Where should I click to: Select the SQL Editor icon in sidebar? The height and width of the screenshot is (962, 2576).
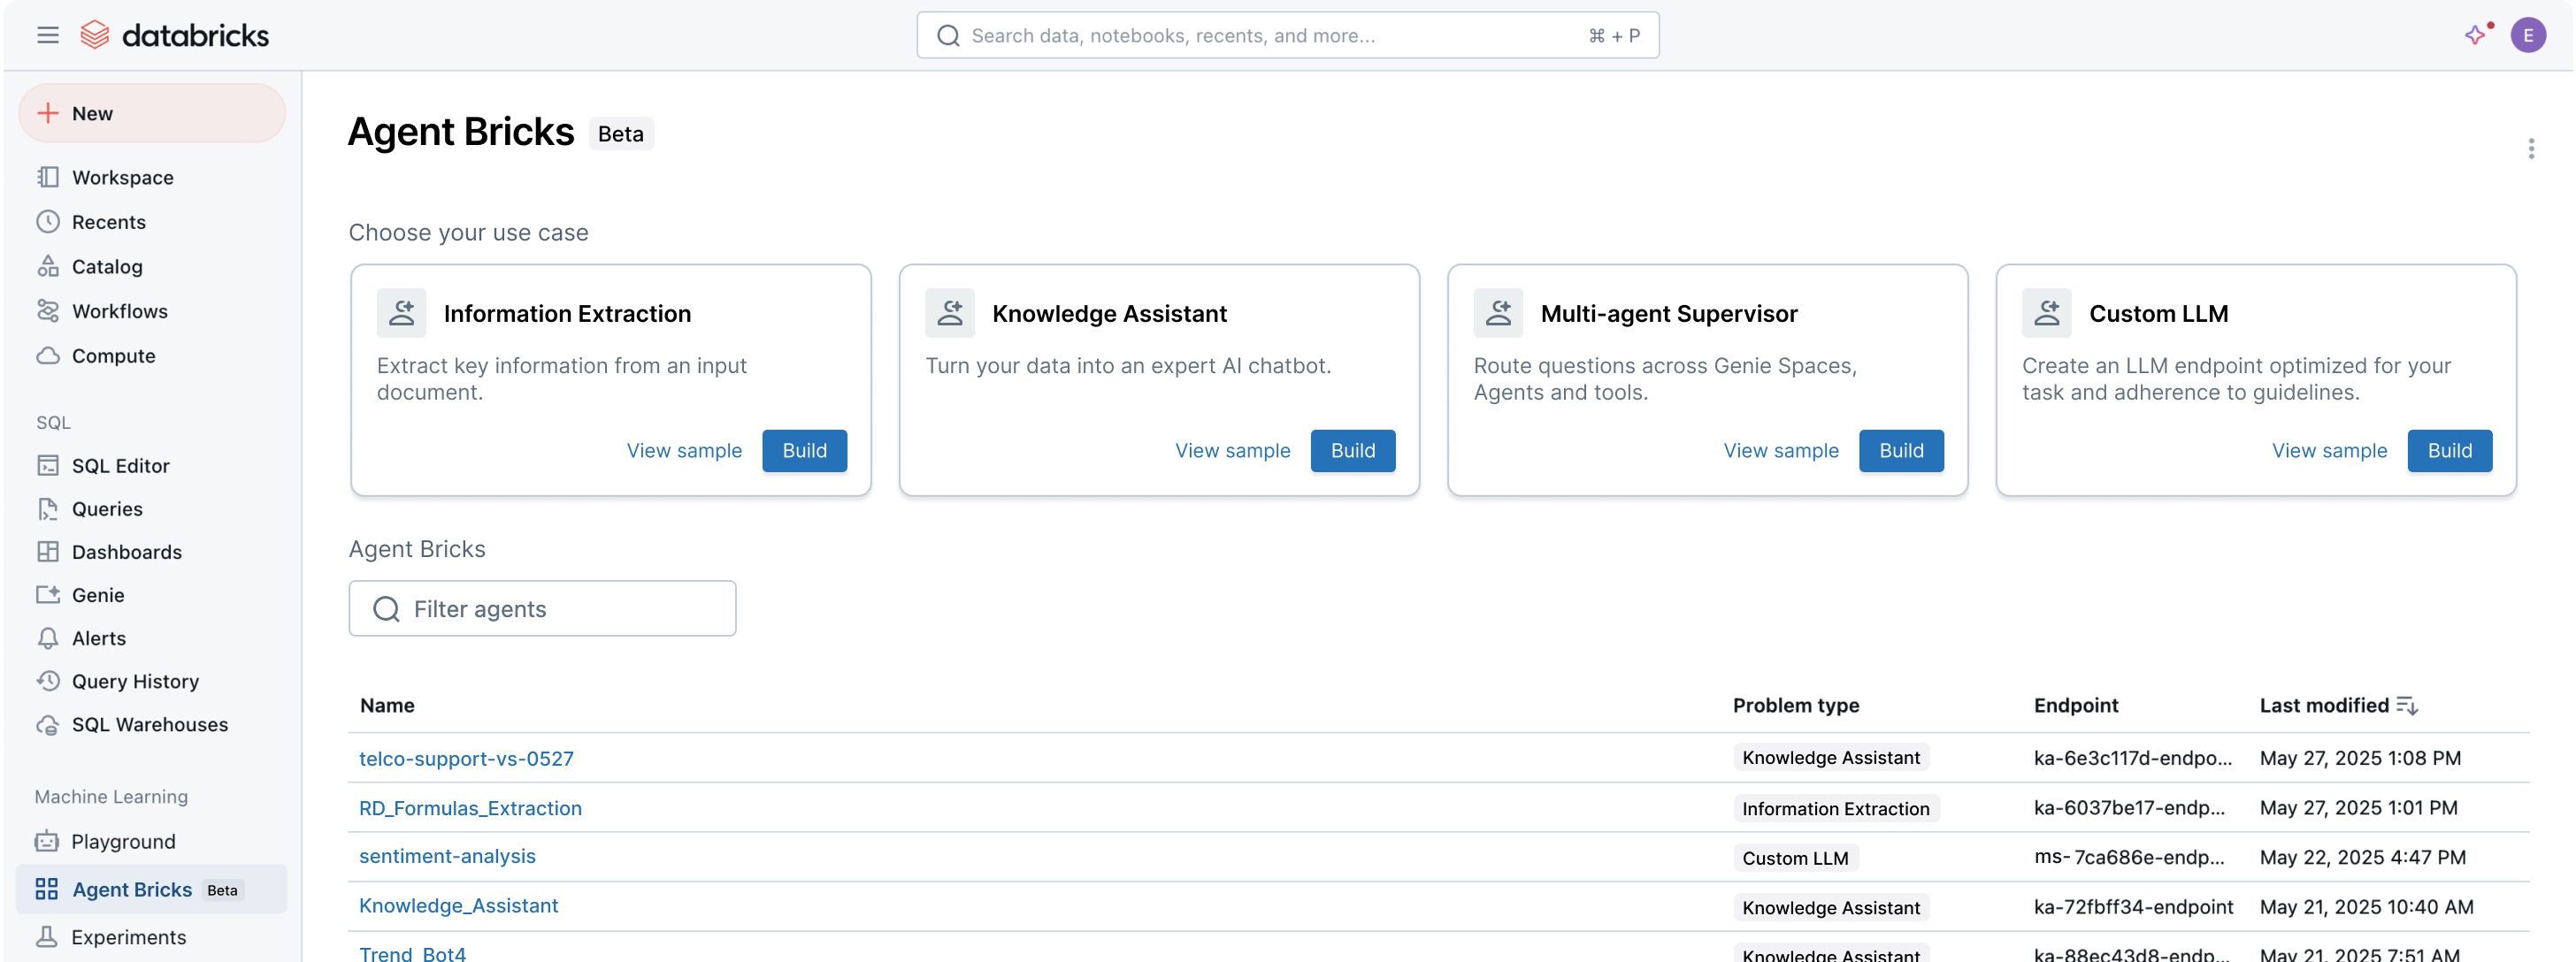[x=48, y=465]
